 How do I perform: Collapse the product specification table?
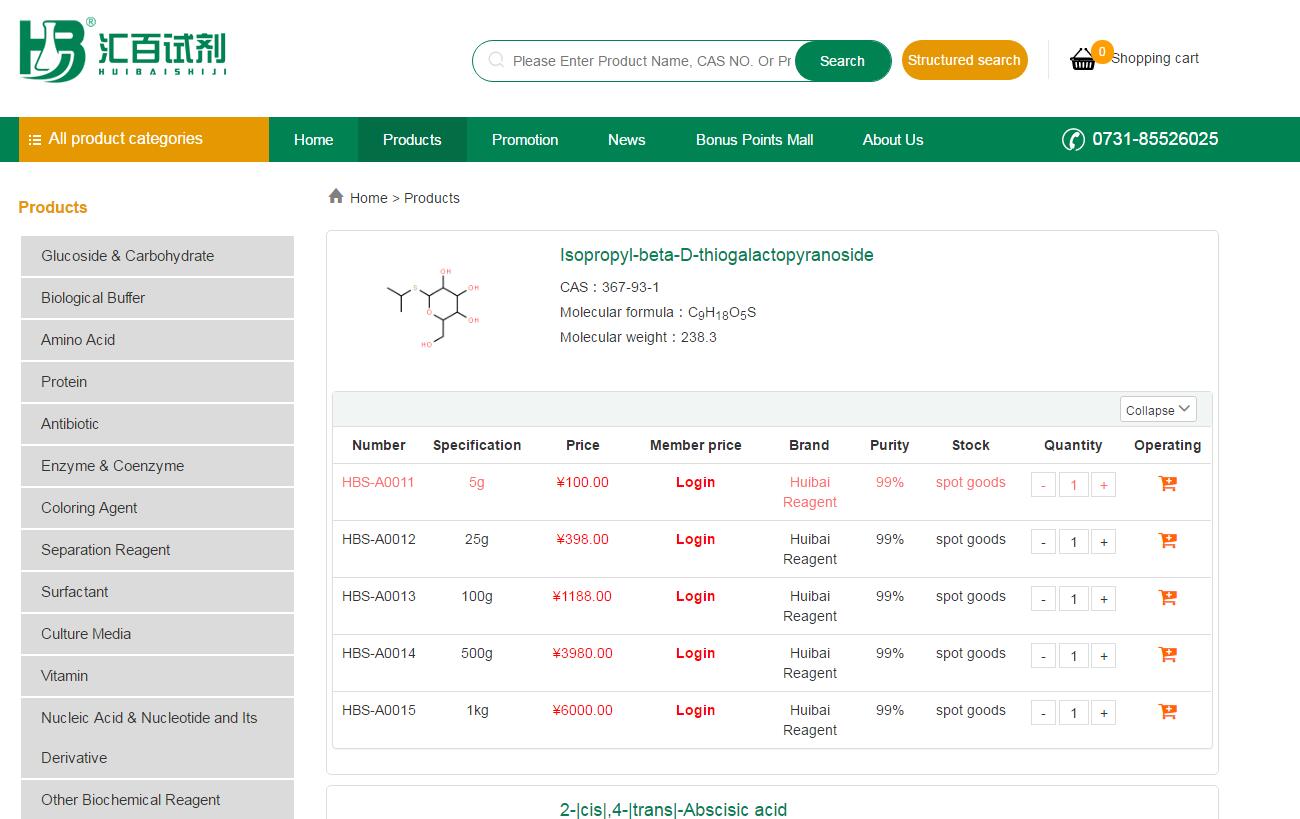(x=1158, y=410)
